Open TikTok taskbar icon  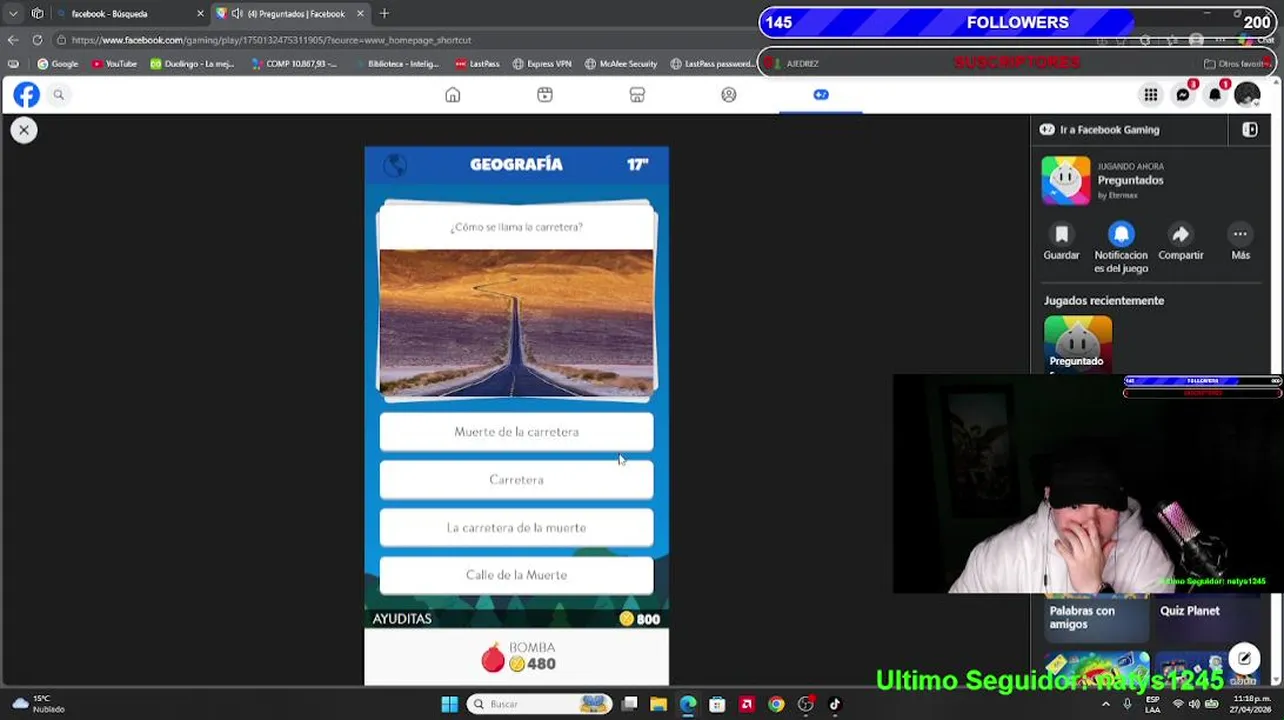835,704
